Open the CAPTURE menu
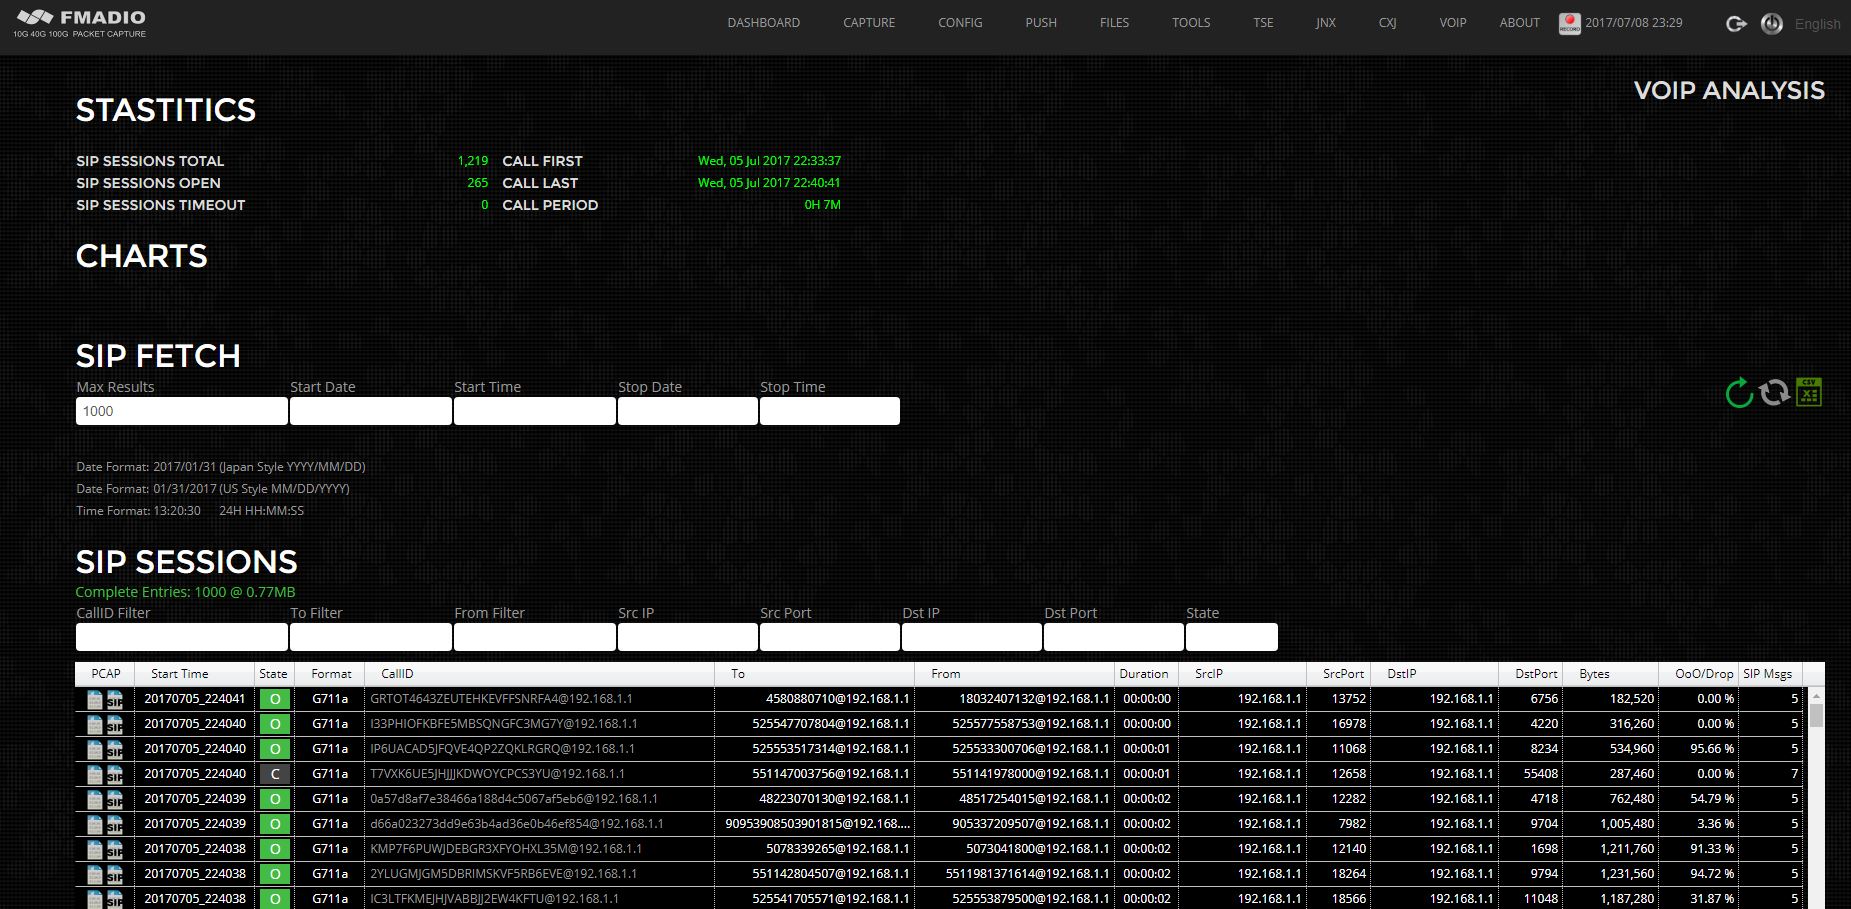1851x909 pixels. [868, 23]
